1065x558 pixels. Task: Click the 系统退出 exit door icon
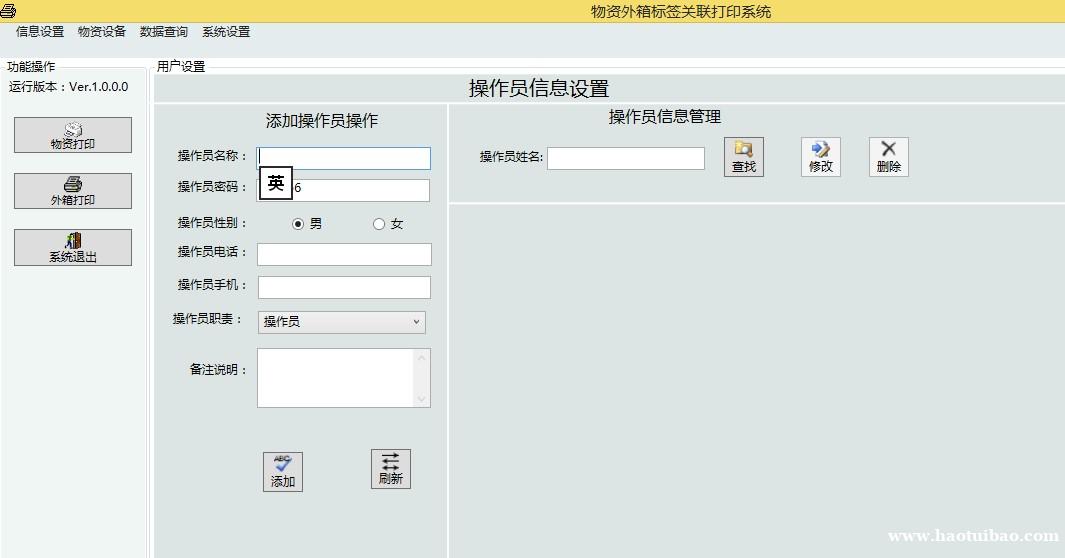pos(73,247)
